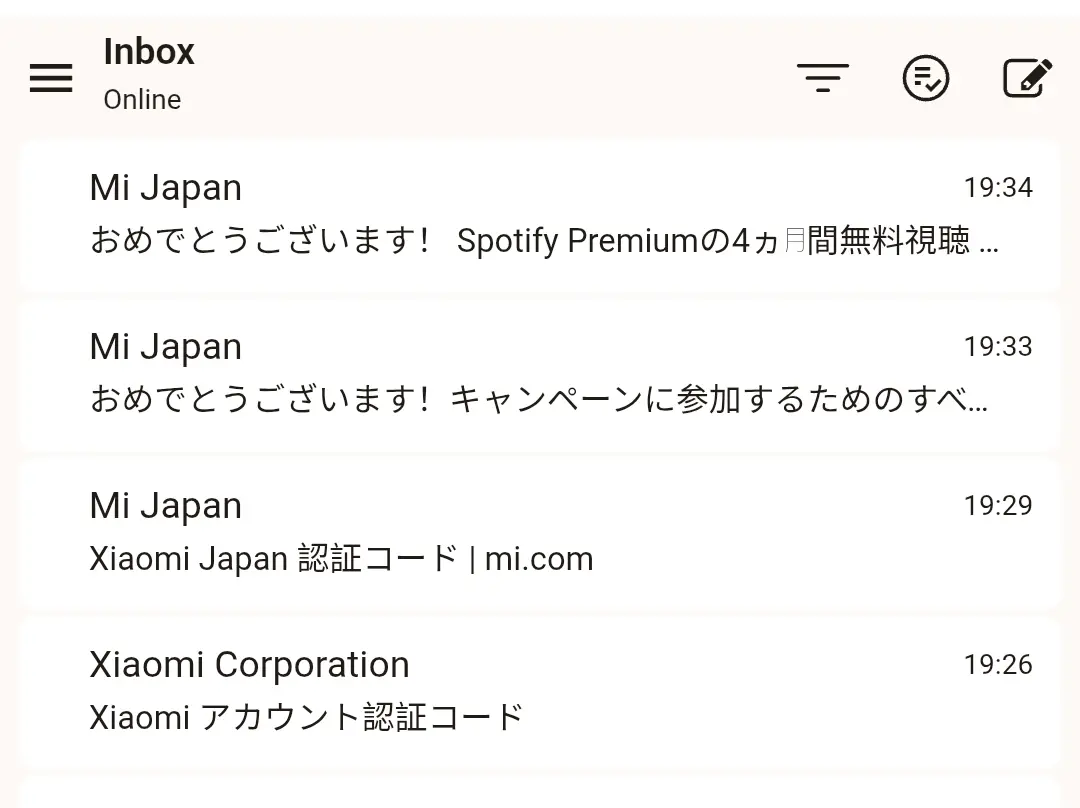Click Mi Japan sender of 認証コード email
This screenshot has height=808, width=1080.
pyautogui.click(x=166, y=506)
